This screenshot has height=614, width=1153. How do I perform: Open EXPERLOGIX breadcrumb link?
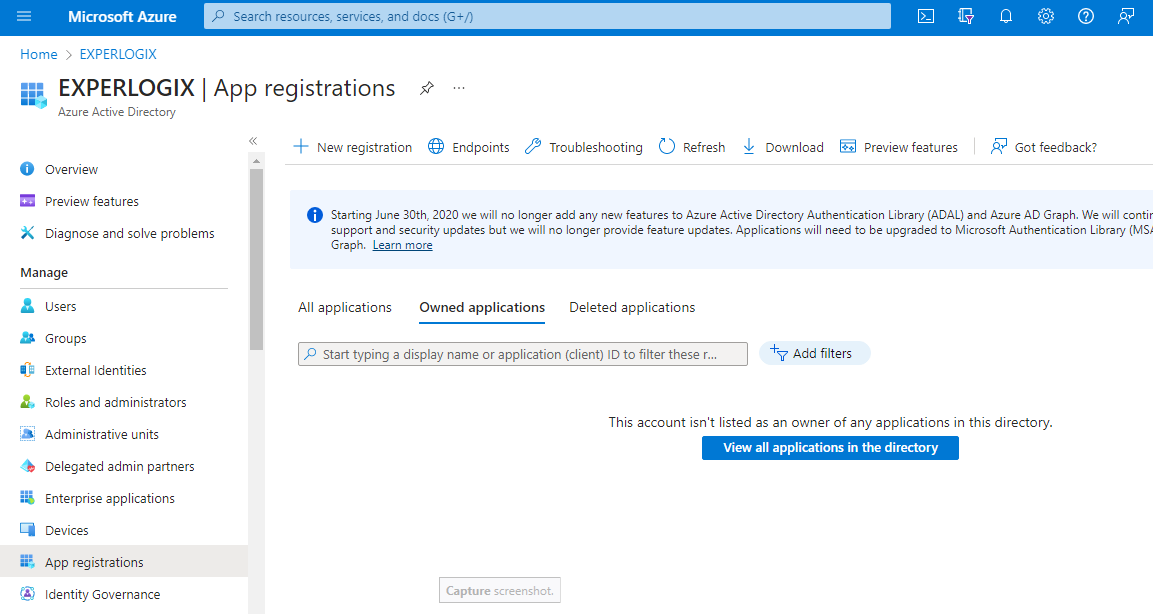coord(118,54)
